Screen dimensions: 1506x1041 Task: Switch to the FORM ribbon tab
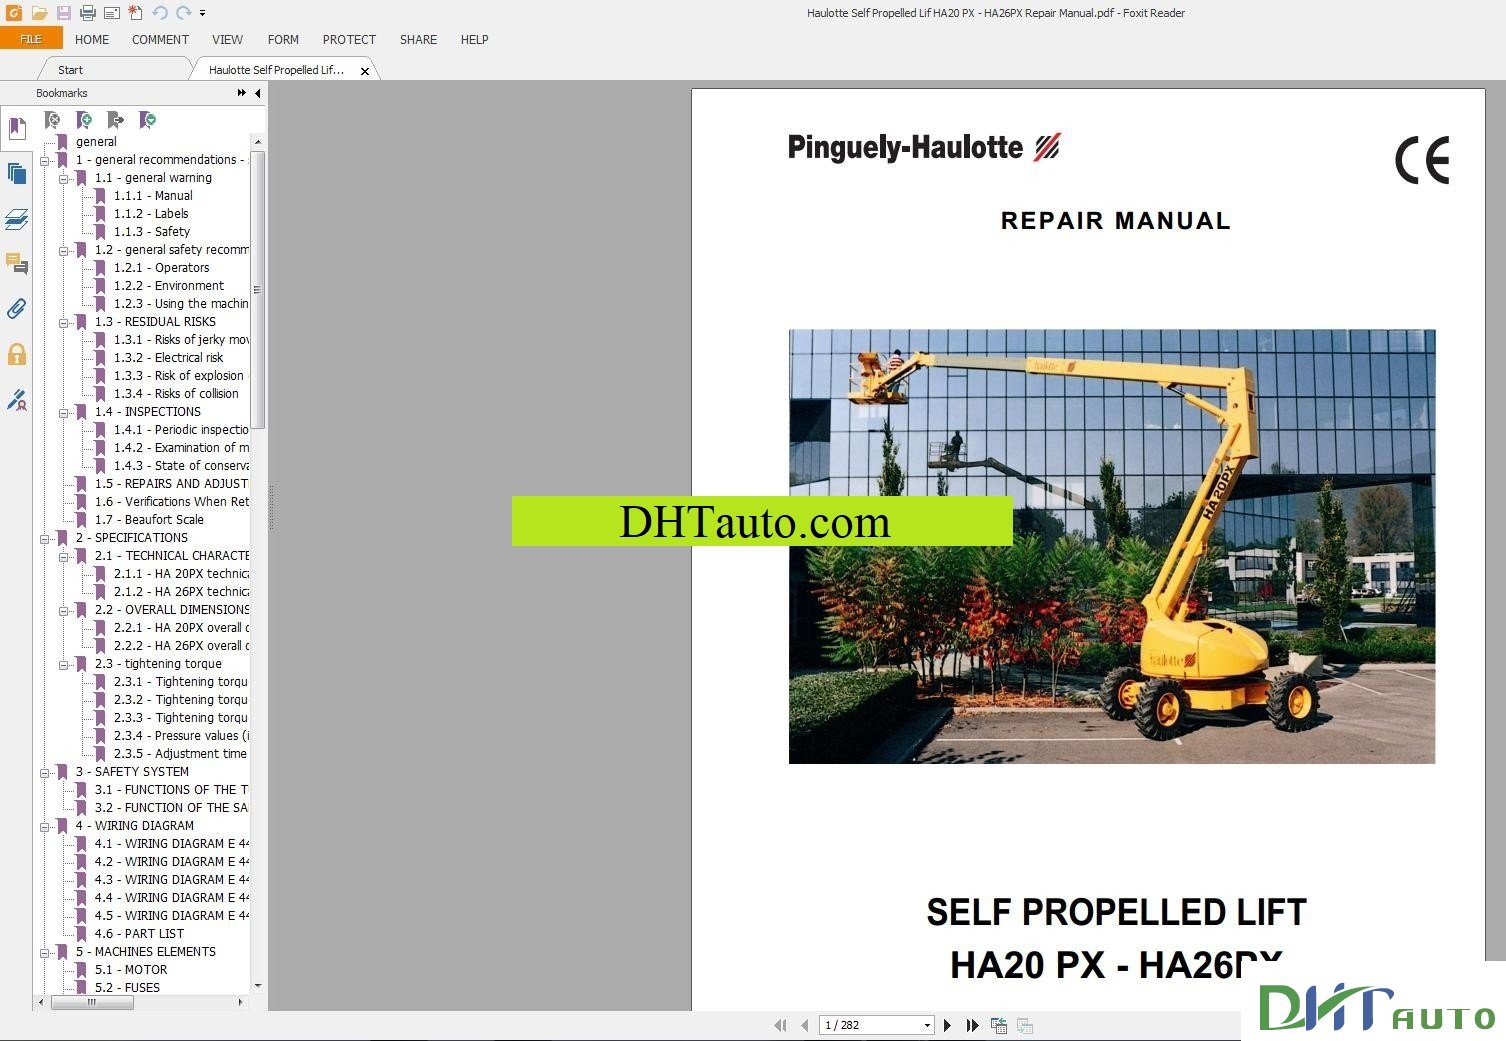coord(283,40)
